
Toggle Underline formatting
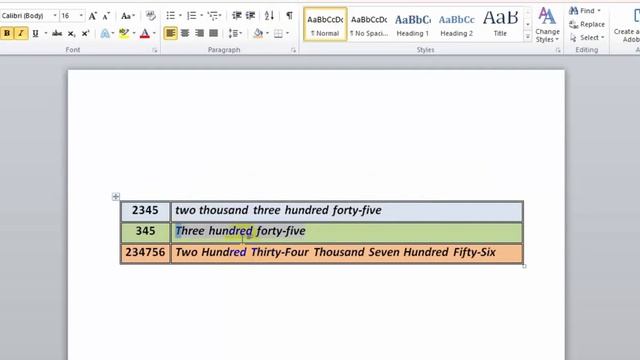(x=36, y=33)
